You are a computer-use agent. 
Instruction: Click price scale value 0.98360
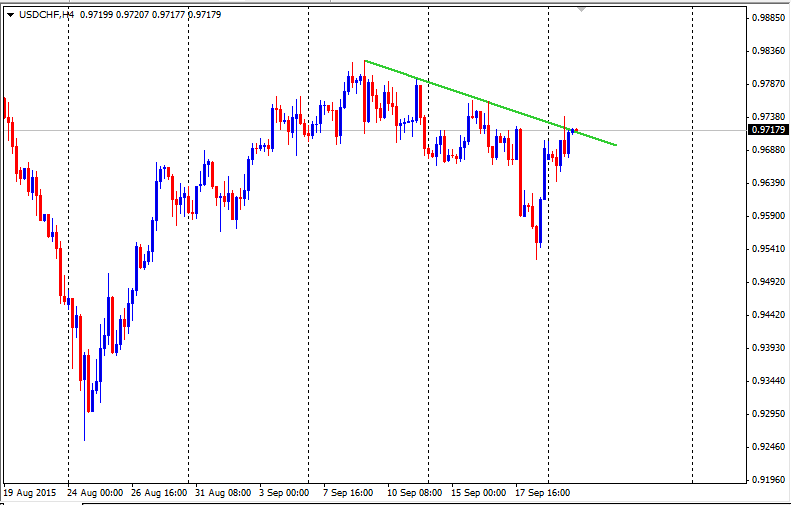pos(768,50)
